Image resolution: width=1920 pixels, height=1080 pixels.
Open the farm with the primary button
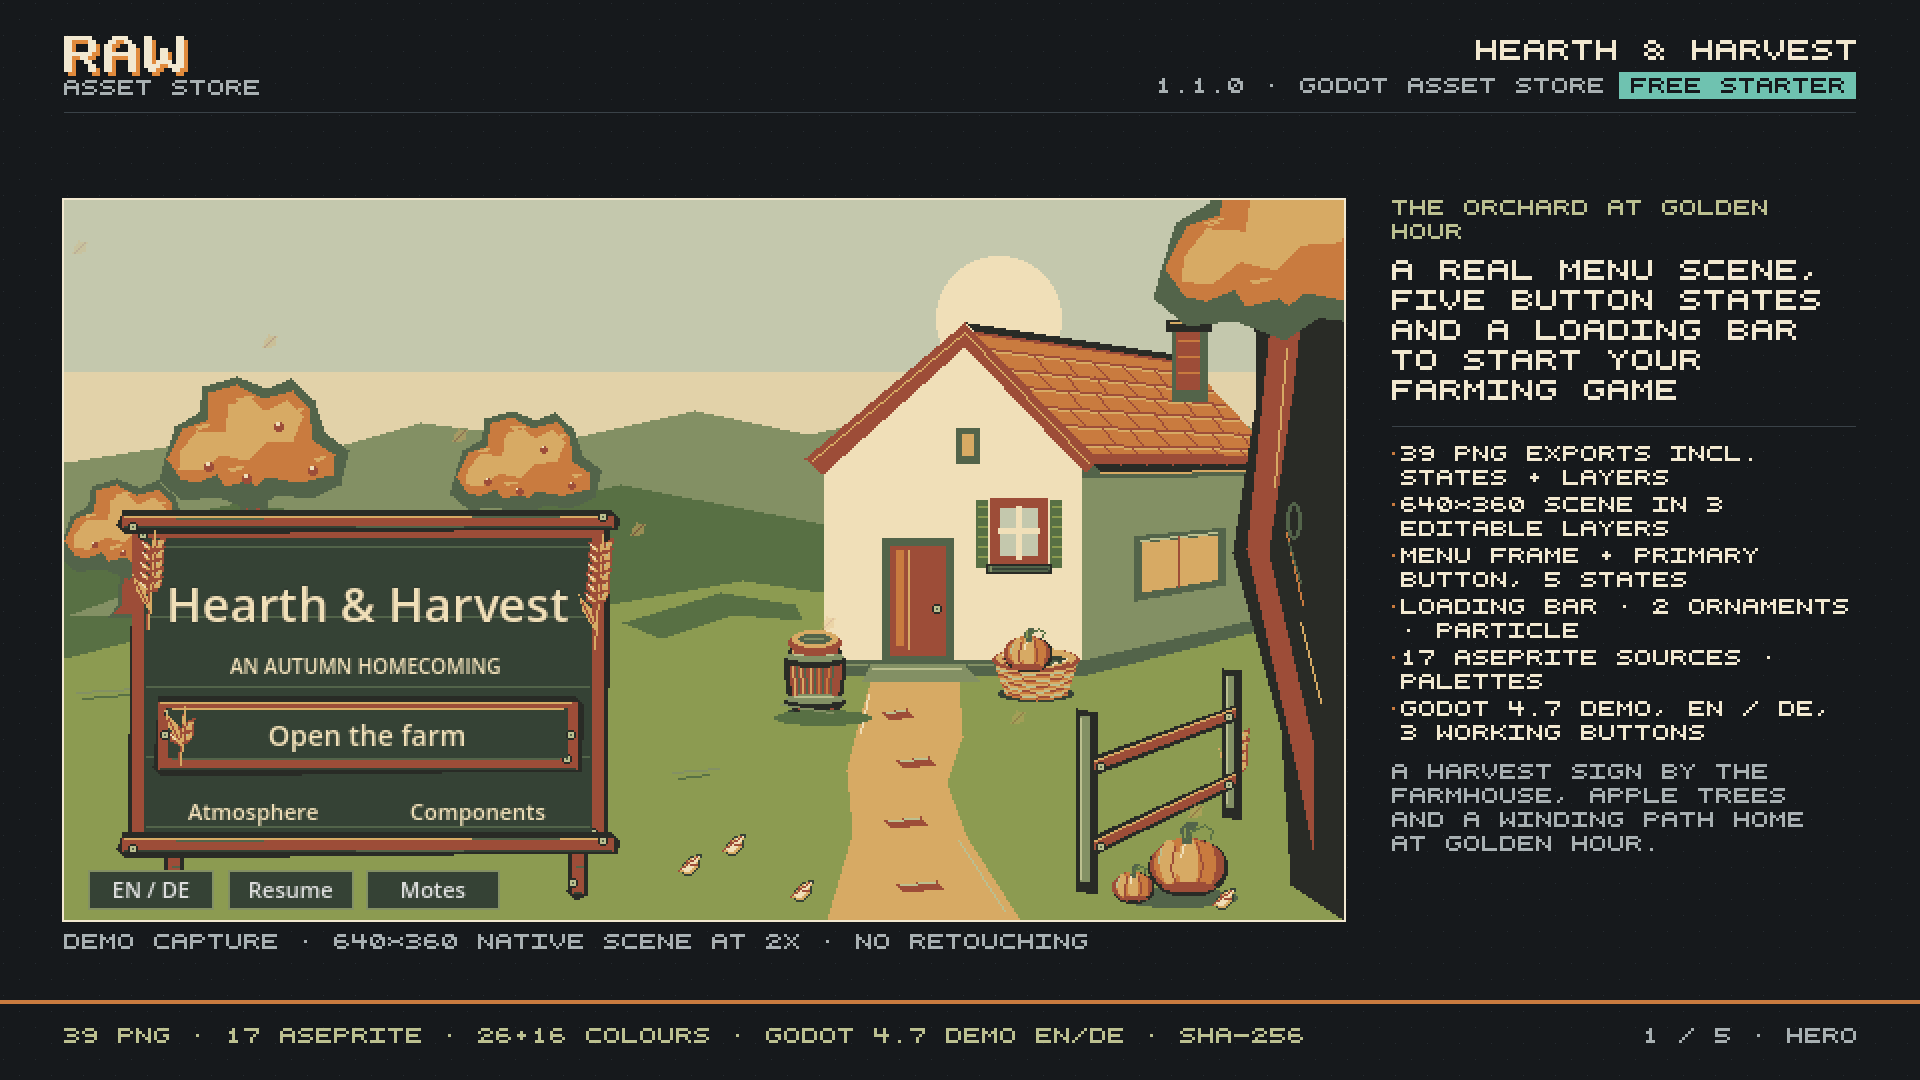tap(368, 736)
